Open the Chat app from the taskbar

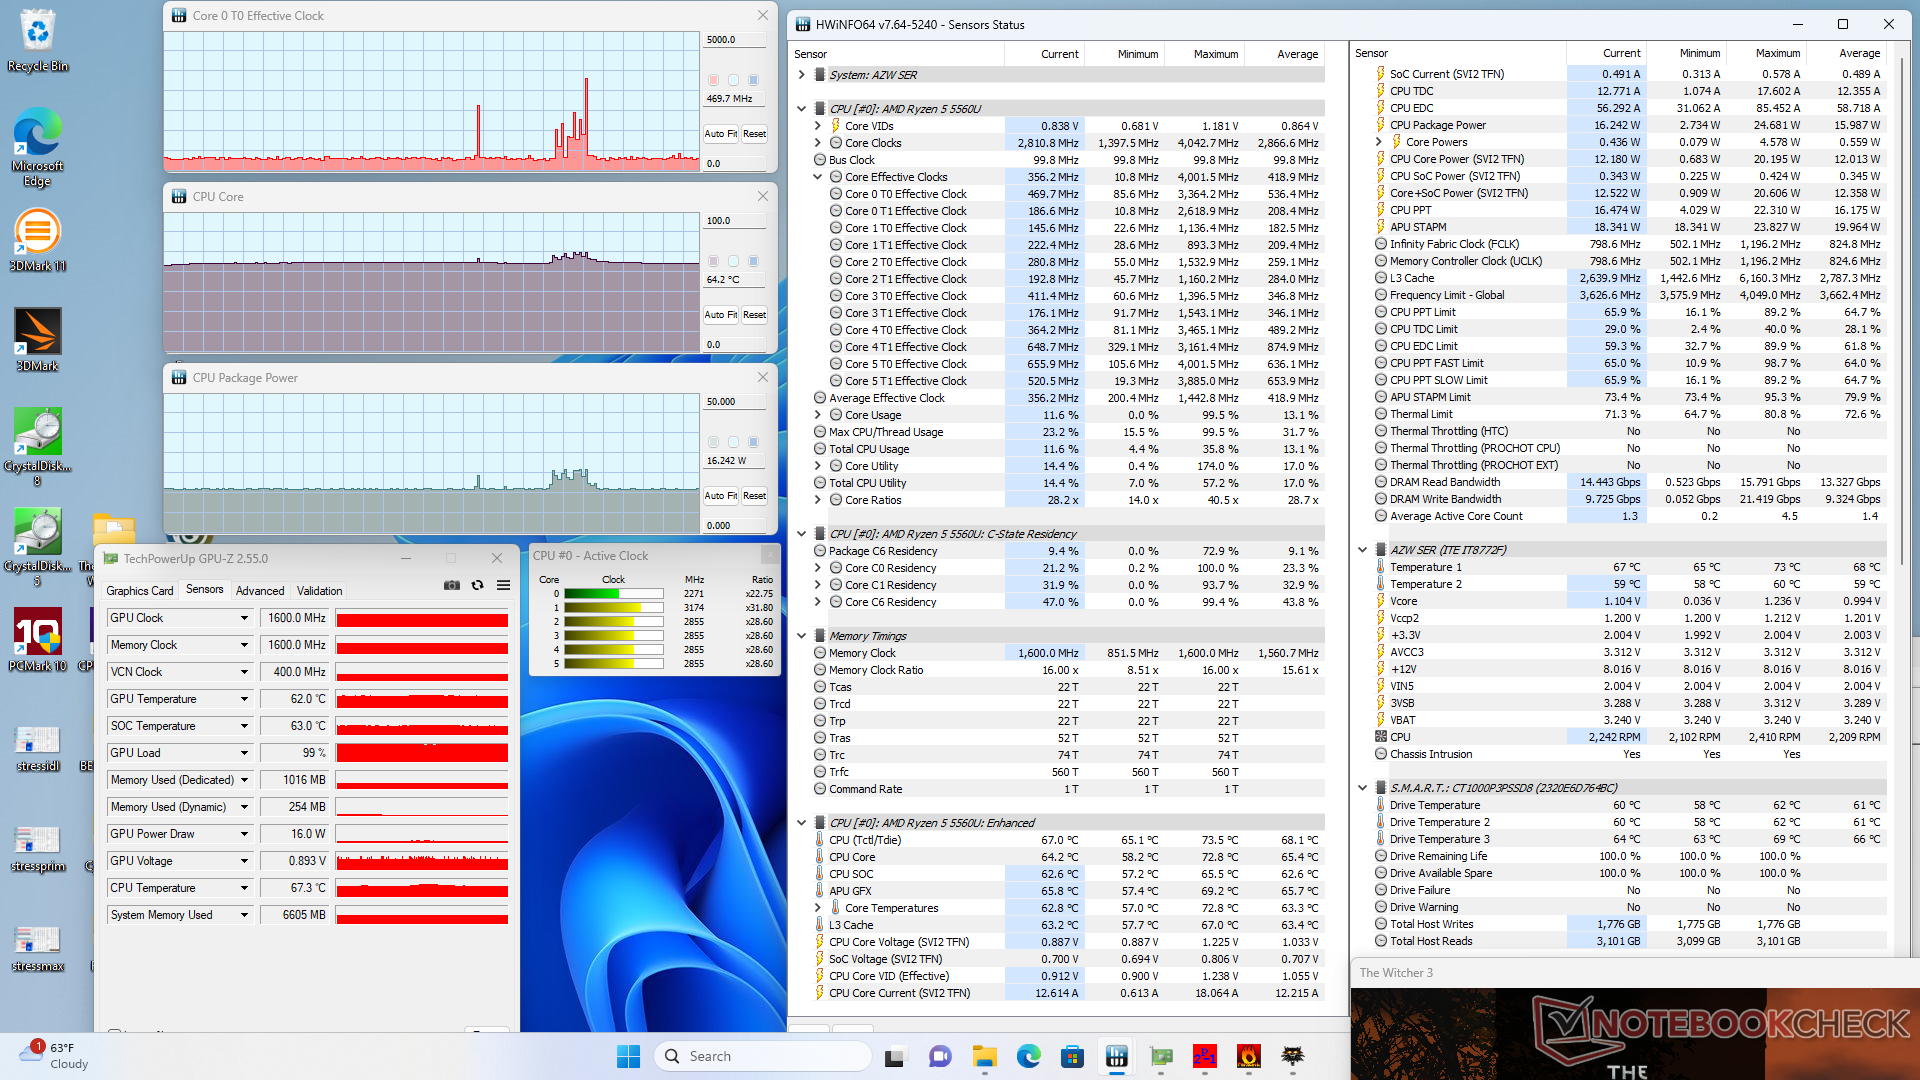[x=940, y=1056]
